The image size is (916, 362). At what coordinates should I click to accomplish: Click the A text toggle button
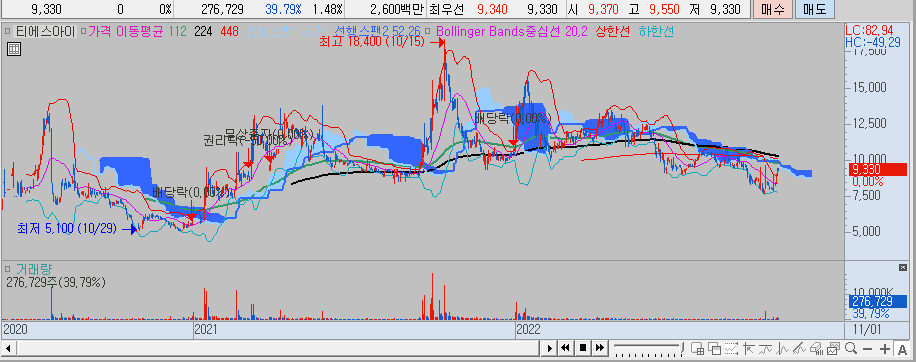tap(902, 349)
